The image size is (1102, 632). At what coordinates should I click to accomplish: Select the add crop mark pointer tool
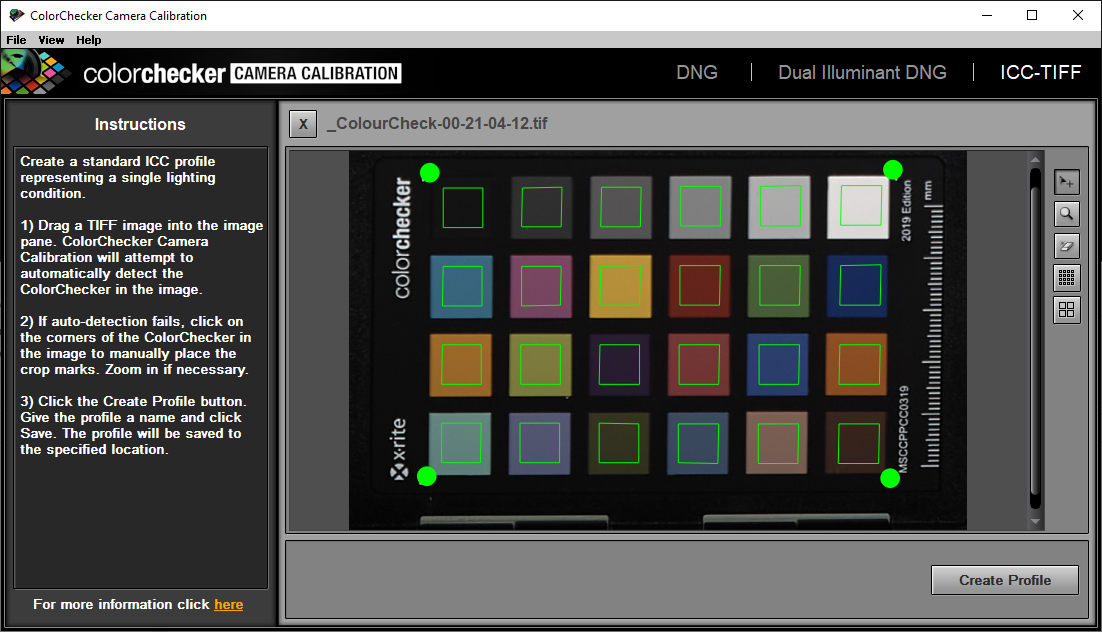1066,182
